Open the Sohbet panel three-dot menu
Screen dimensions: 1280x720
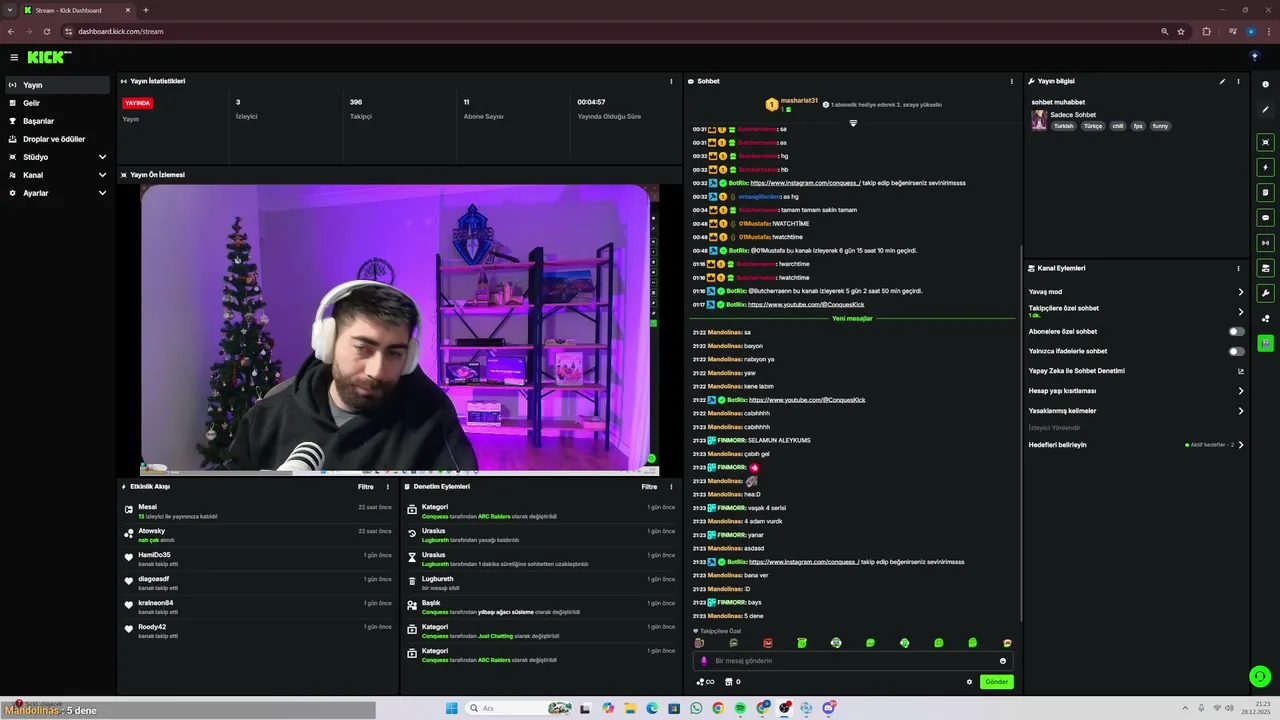coord(1011,81)
